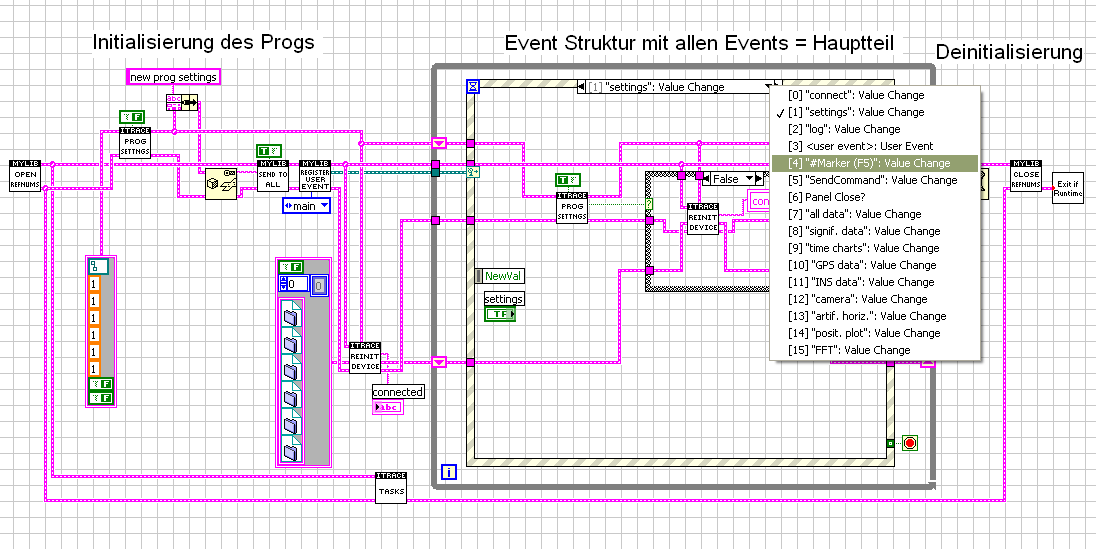
Task: Toggle the settings boolean control terminal
Action: pos(500,315)
